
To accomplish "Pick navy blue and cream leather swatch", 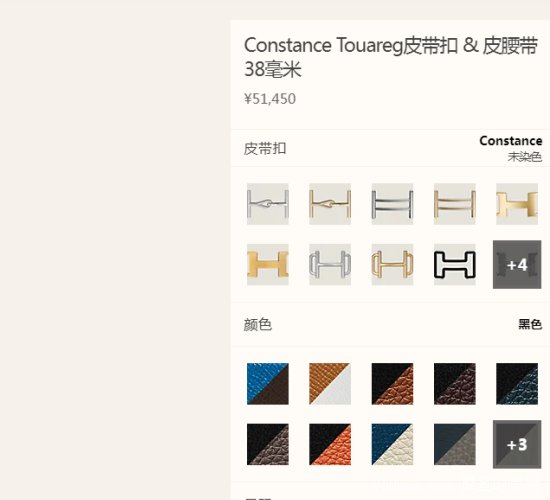I will [392, 444].
